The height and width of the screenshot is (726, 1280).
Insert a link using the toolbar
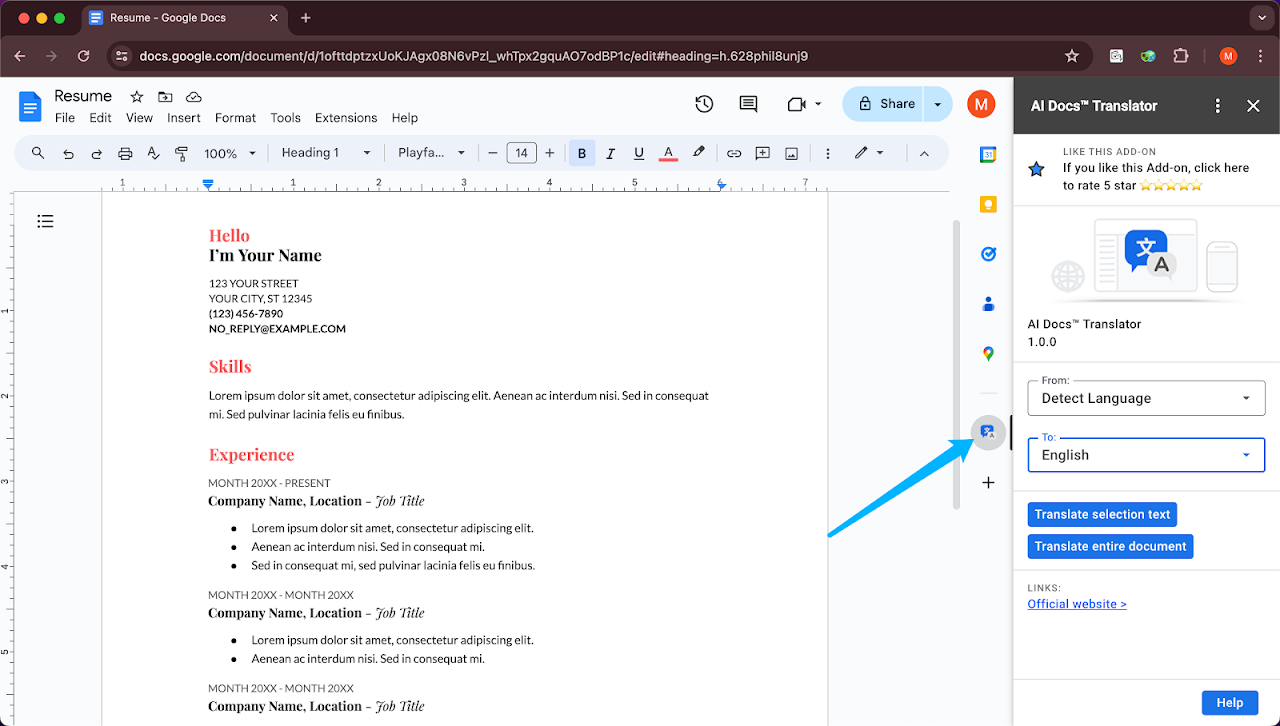(734, 153)
